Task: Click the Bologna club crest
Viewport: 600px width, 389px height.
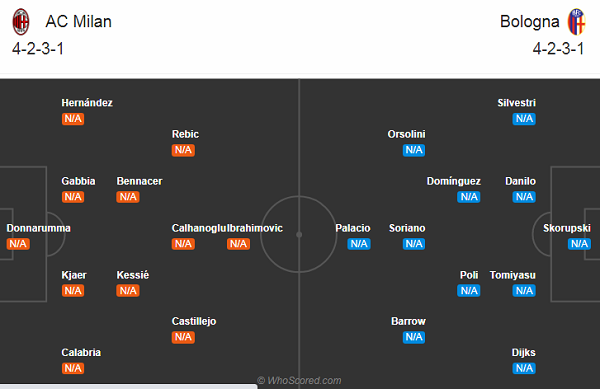Action: click(x=577, y=22)
